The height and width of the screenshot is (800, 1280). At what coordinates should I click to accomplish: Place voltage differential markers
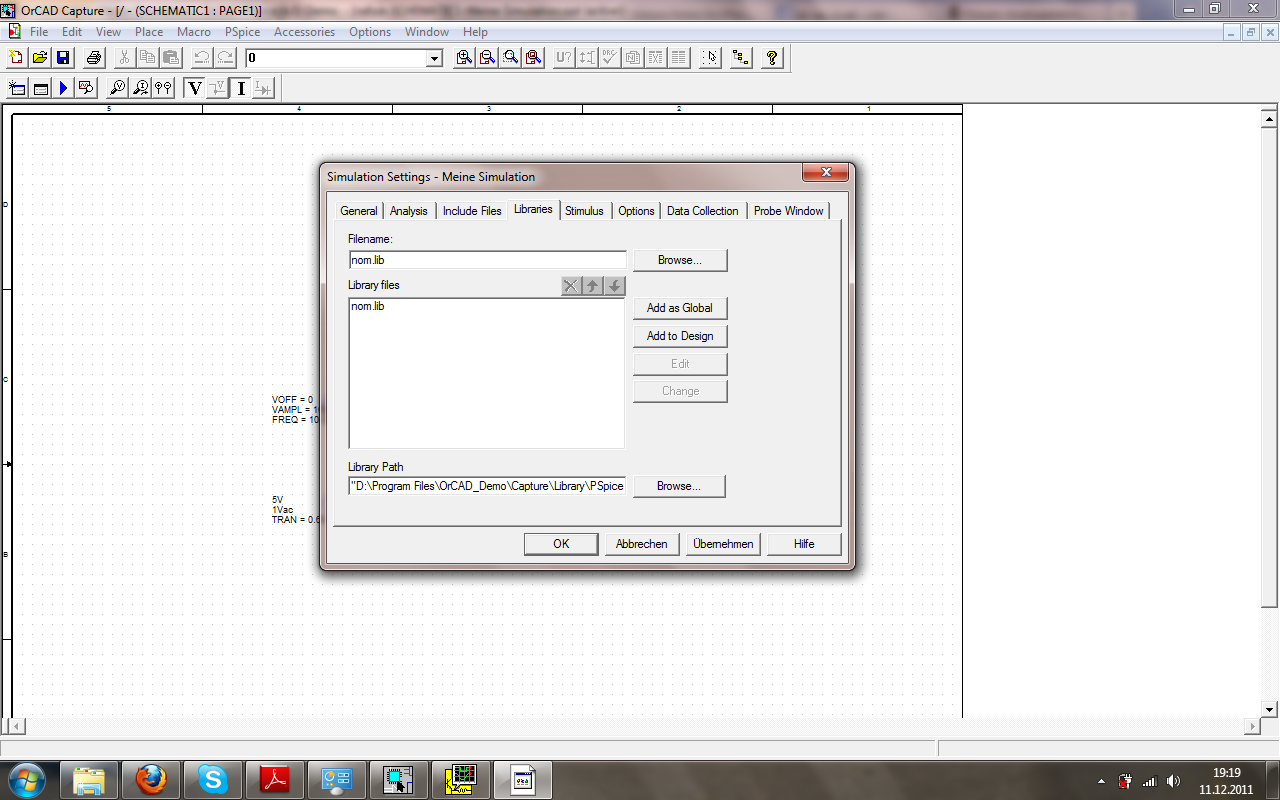tap(163, 88)
